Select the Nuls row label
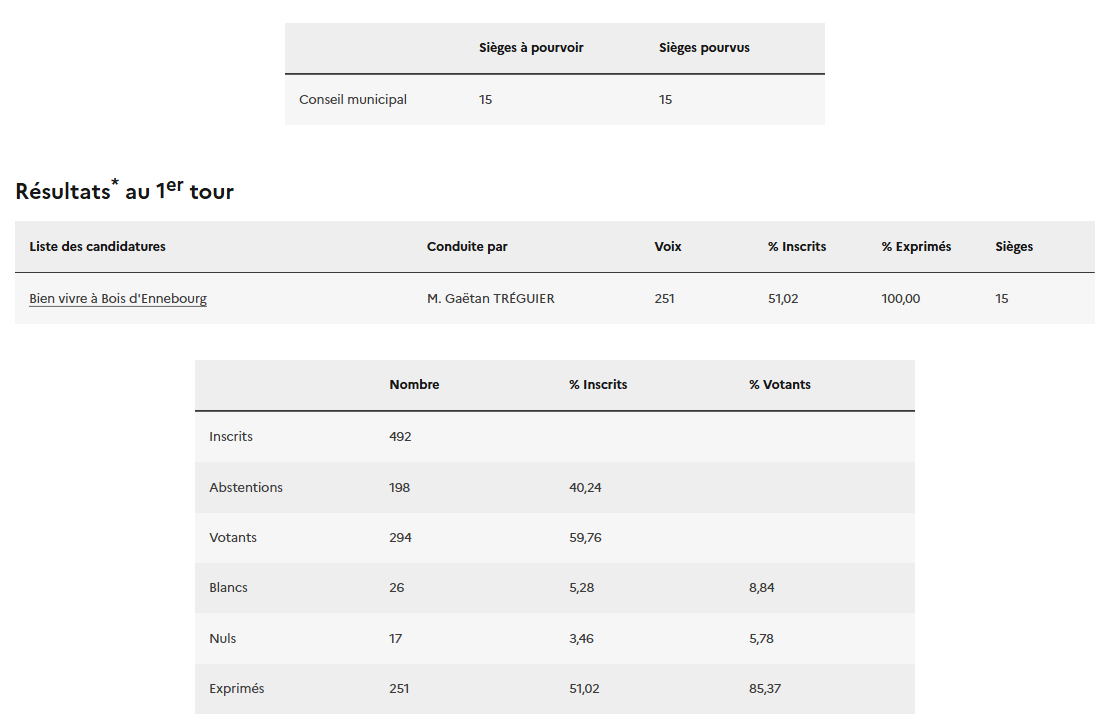Screen dimensions: 1112x728 tap(223, 639)
